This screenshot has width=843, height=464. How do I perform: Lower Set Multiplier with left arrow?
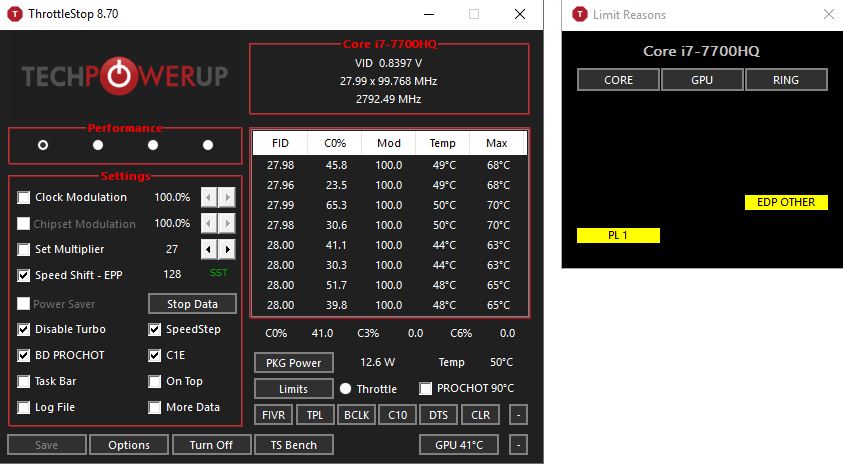tap(209, 249)
